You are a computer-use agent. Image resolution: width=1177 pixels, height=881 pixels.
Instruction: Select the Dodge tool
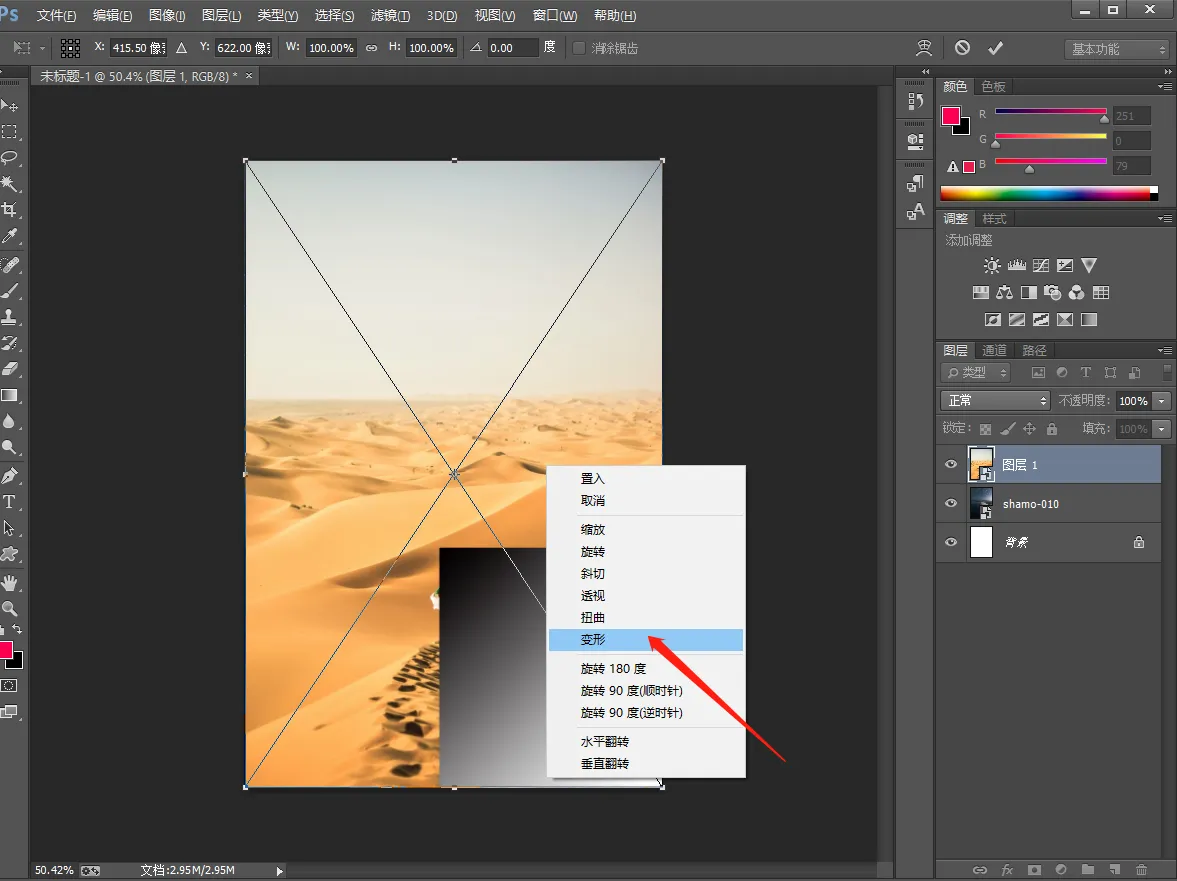9,447
